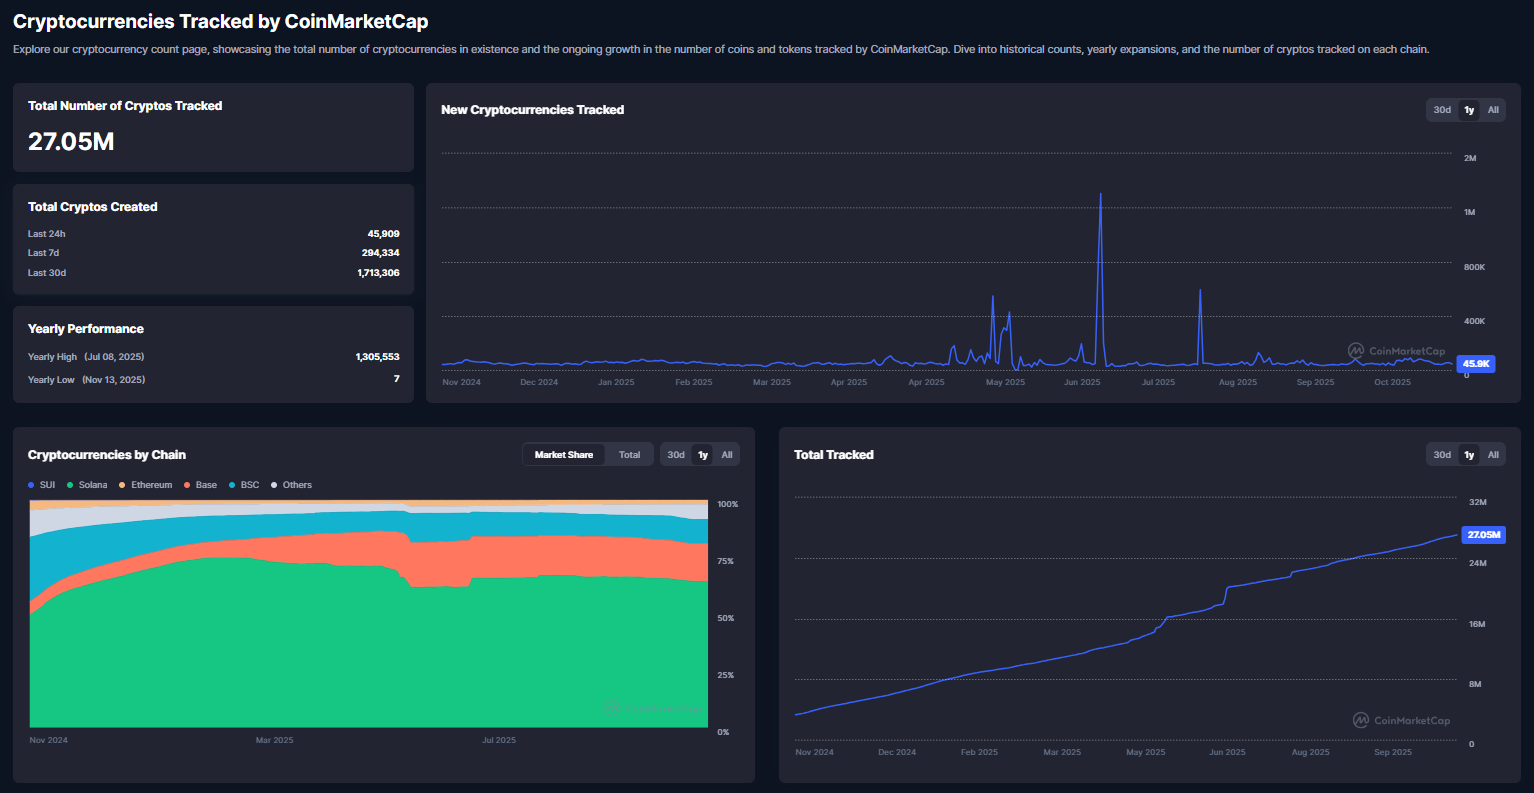Switch chain chart to Total view
Image resolution: width=1534 pixels, height=793 pixels.
[x=629, y=455]
